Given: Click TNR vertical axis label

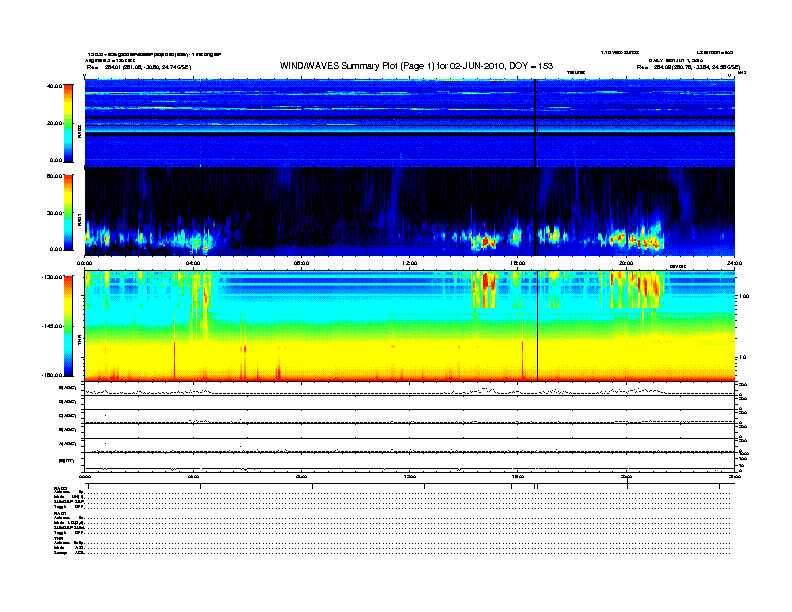Looking at the screenshot, I should coord(79,341).
